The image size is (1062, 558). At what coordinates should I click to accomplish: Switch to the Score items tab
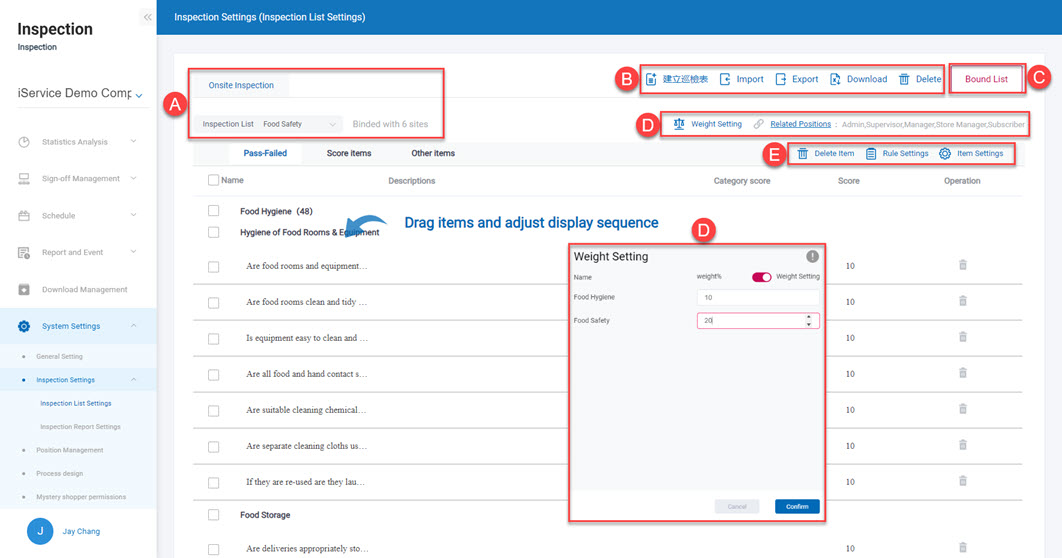point(349,153)
